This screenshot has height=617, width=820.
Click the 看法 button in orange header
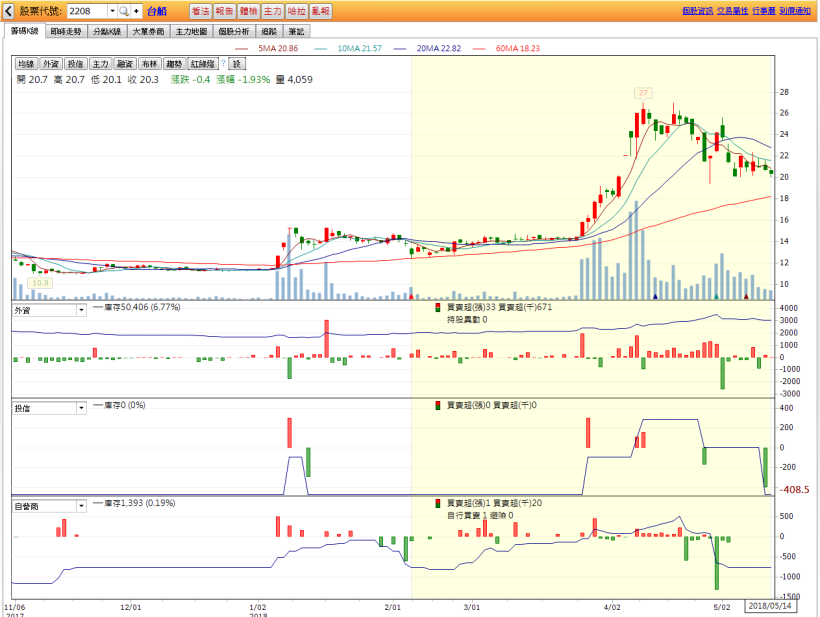tap(200, 11)
